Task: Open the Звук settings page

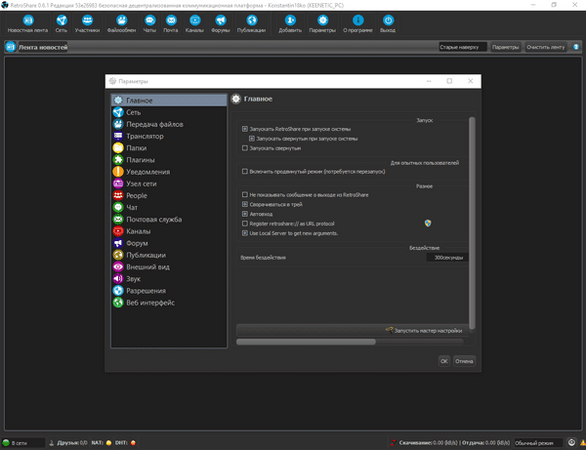Action: [x=169, y=279]
